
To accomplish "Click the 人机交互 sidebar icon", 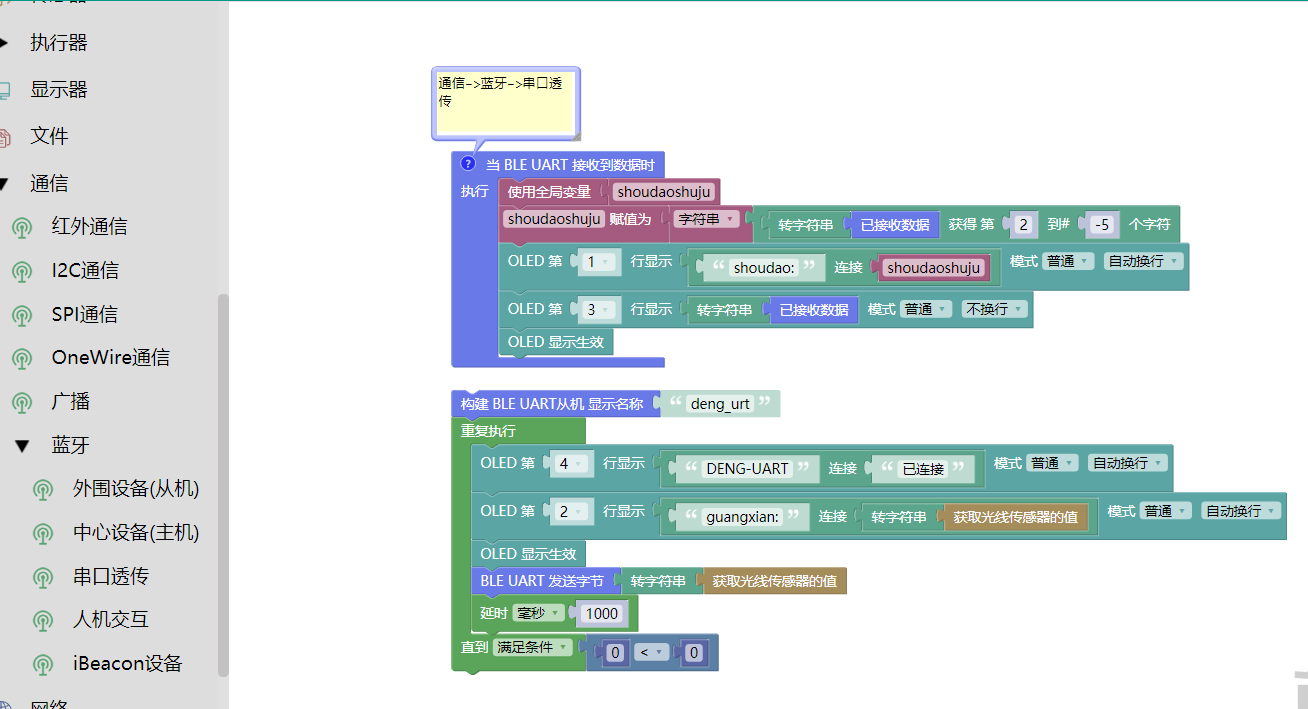I will pos(43,620).
